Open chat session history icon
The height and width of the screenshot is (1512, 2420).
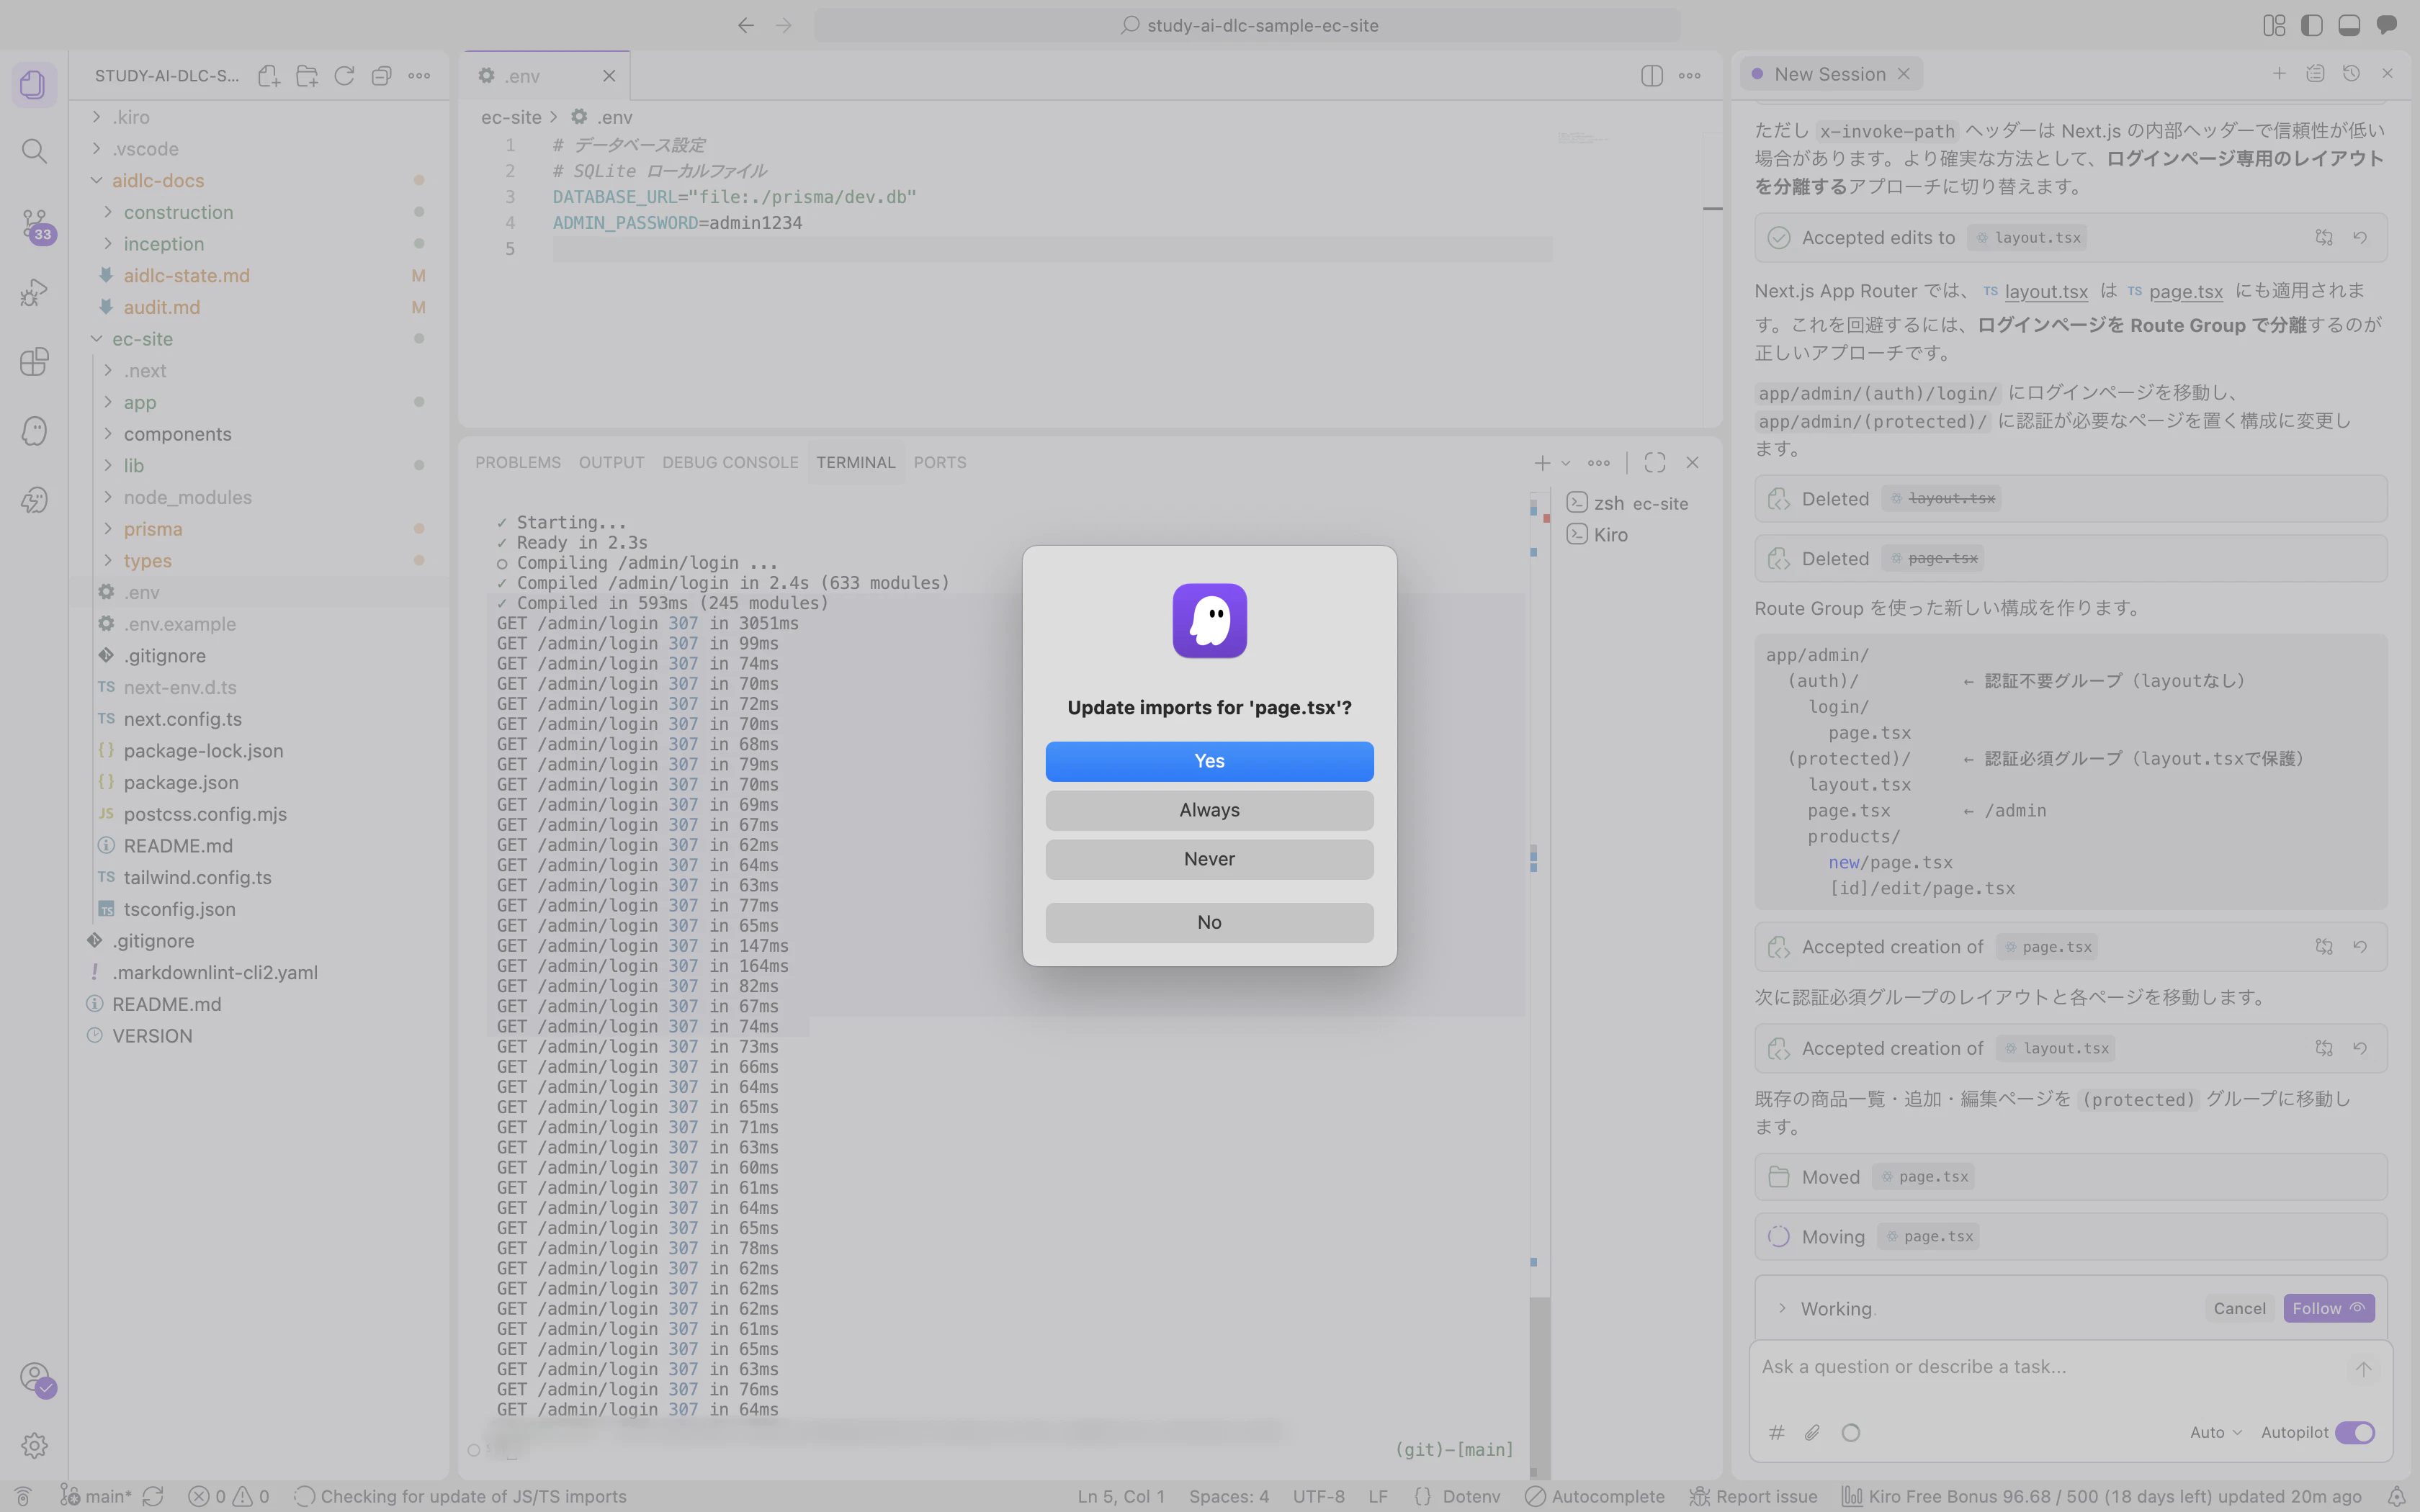pyautogui.click(x=2351, y=73)
